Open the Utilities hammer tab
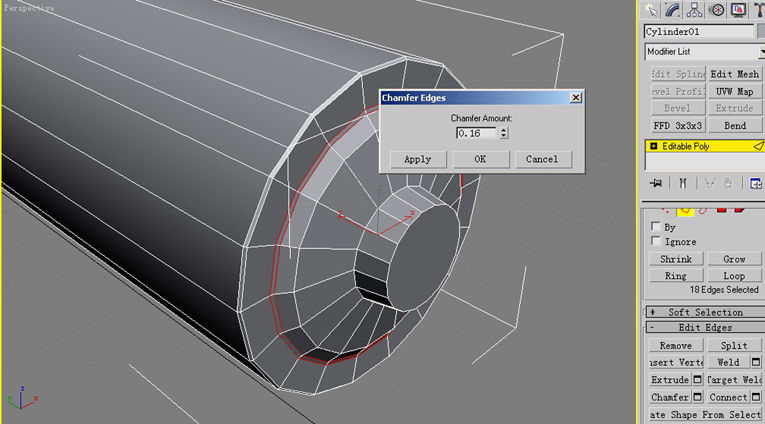Viewport: 765px width, 424px height. [x=758, y=10]
